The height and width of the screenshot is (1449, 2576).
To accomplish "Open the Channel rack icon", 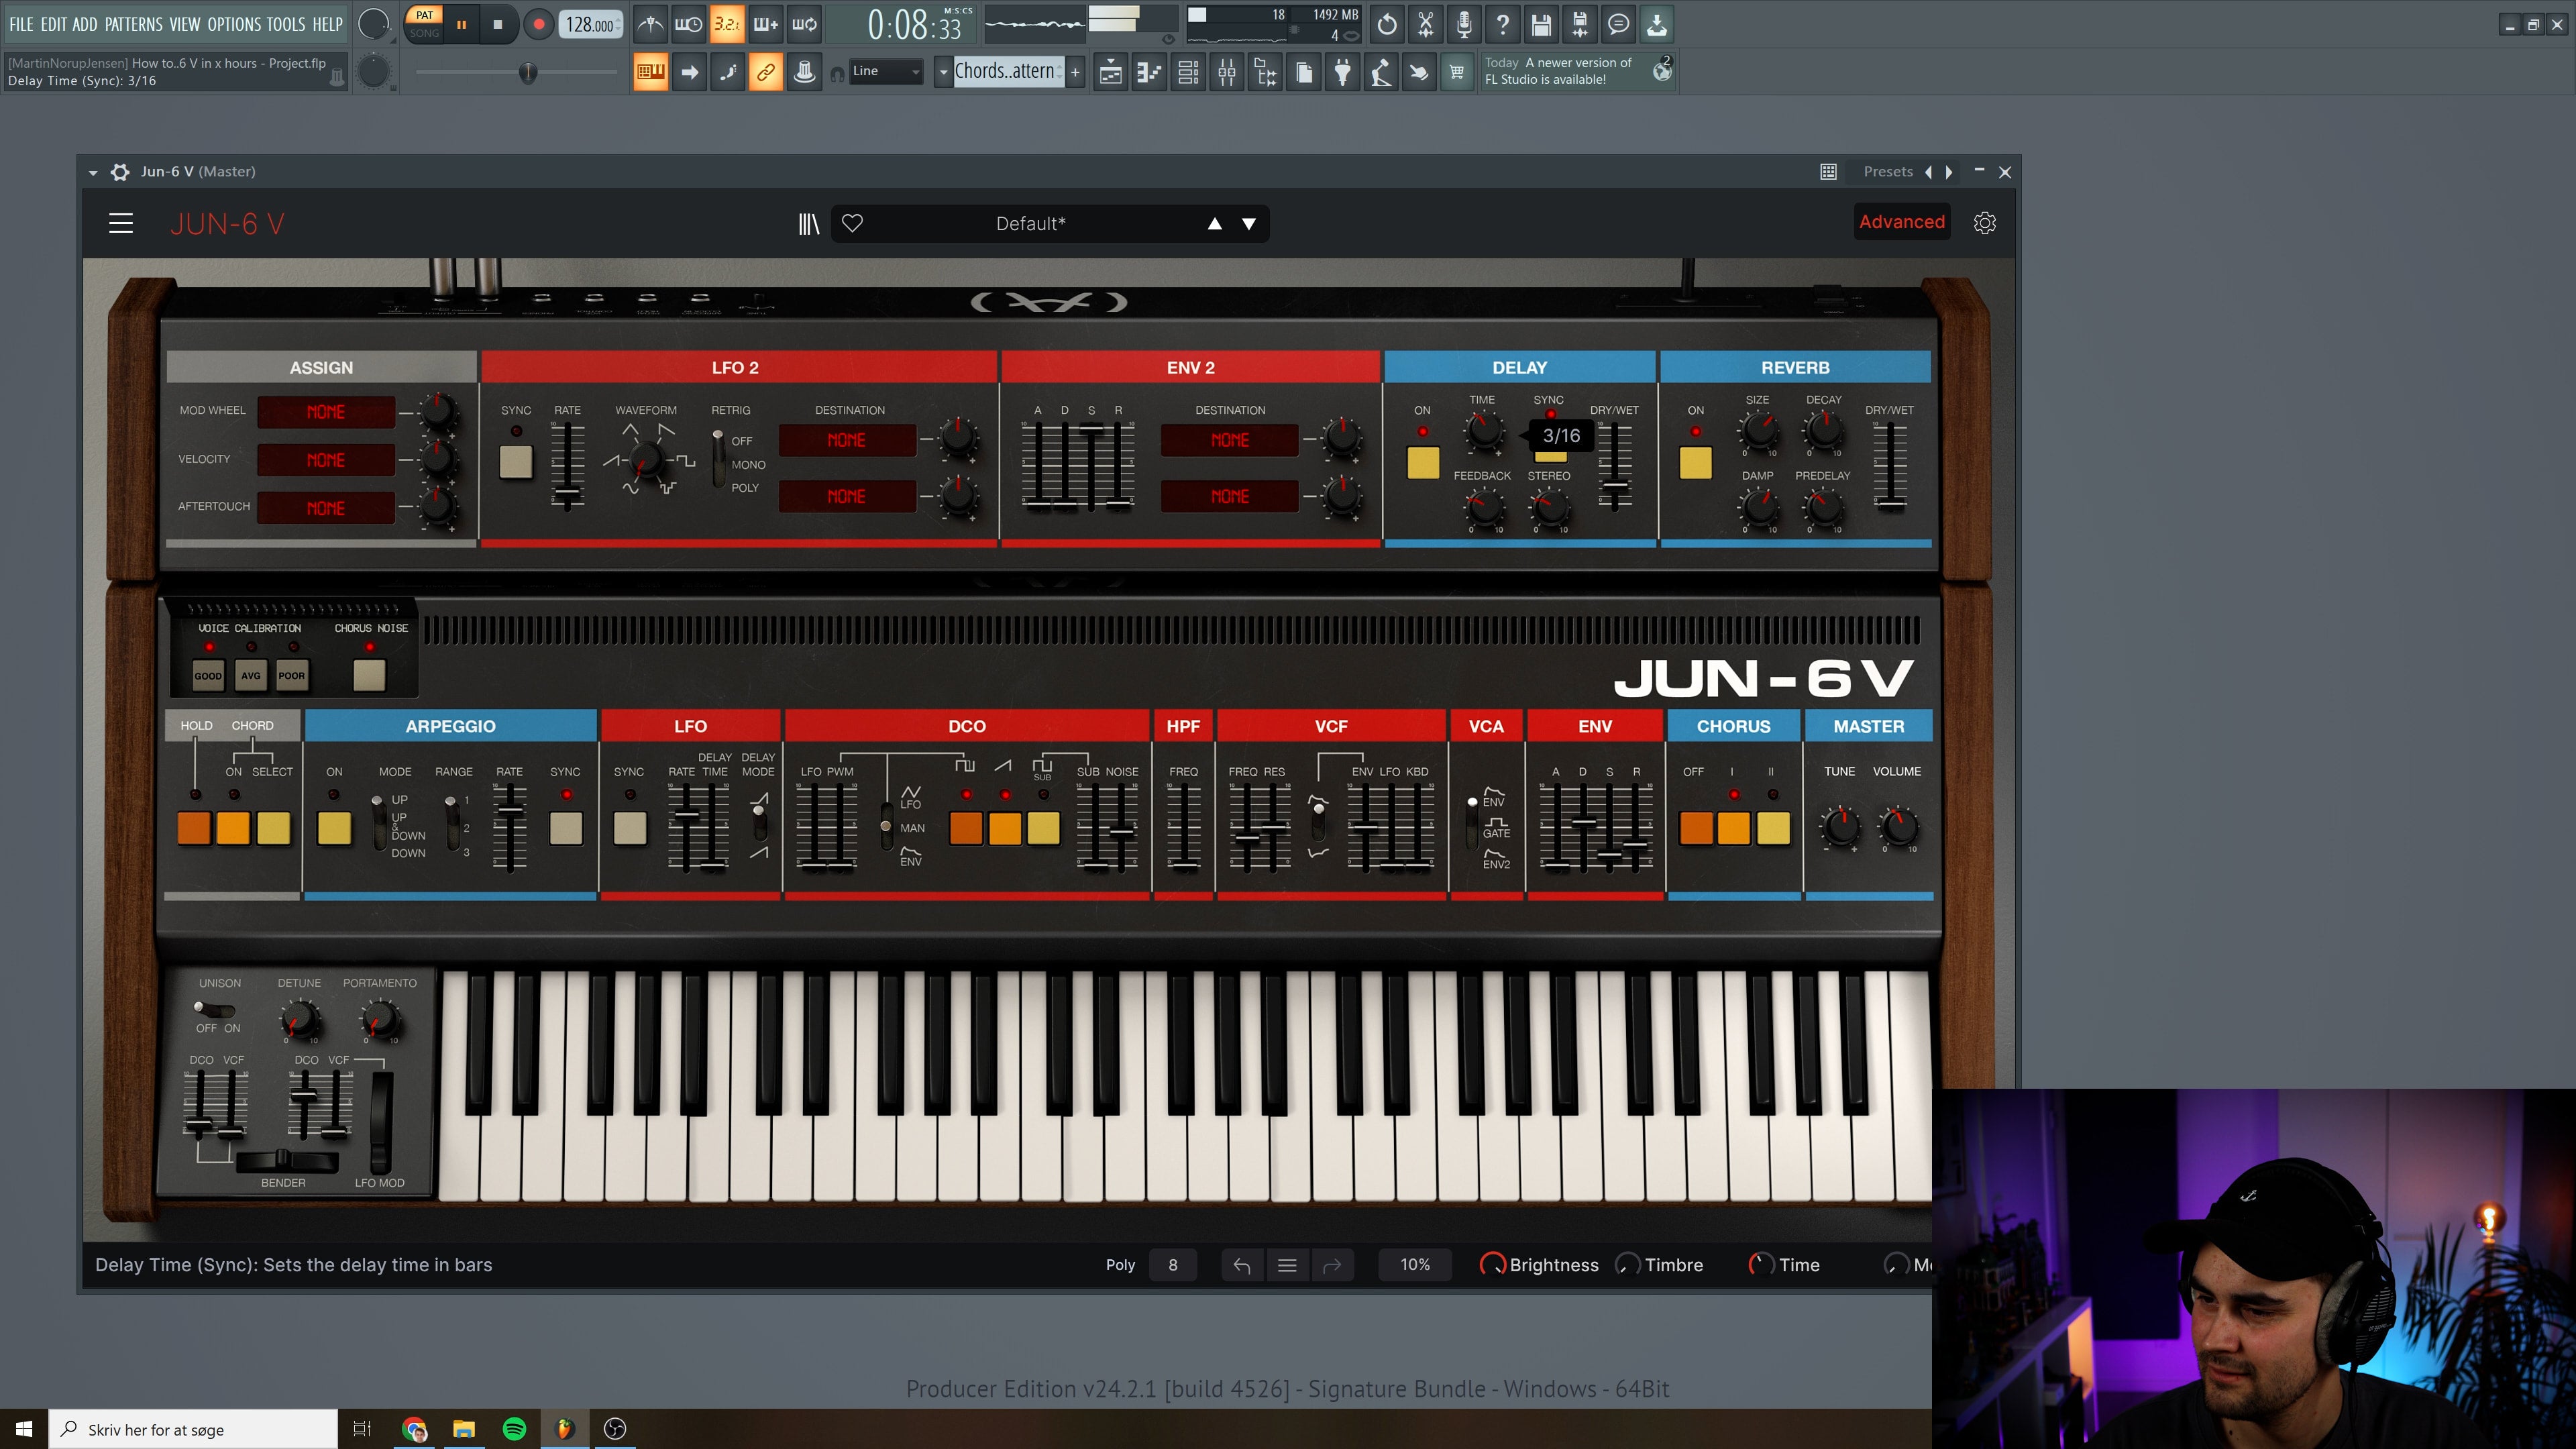I will pyautogui.click(x=1188, y=72).
